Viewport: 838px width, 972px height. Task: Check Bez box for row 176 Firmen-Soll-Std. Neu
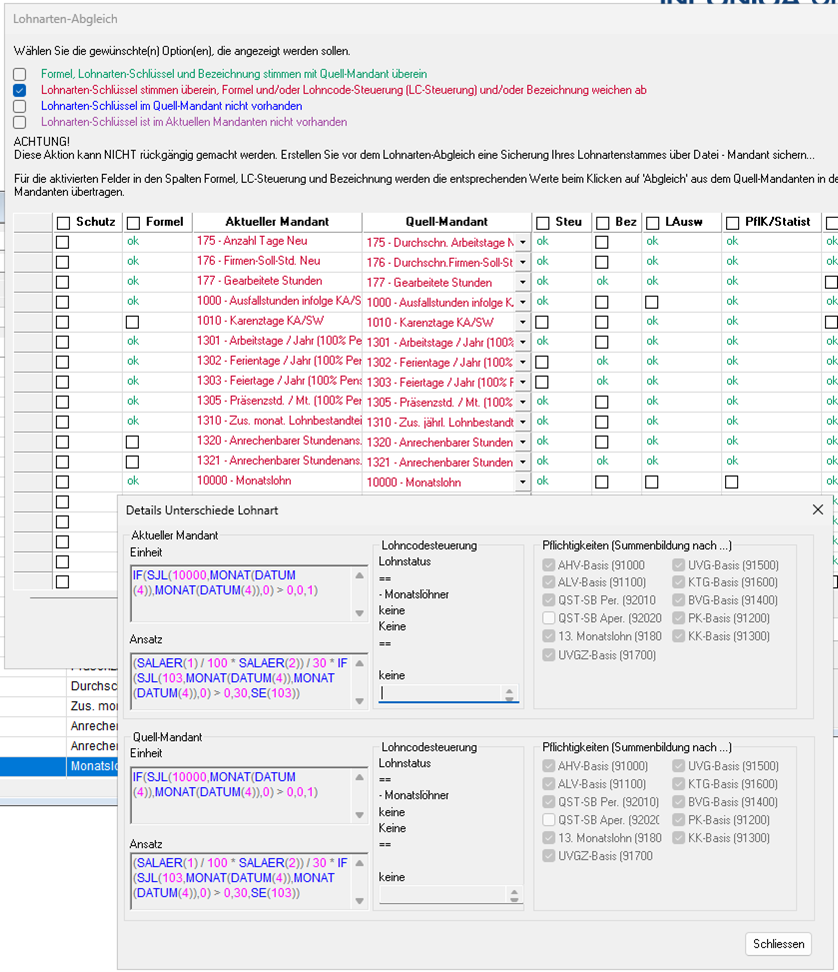602,262
